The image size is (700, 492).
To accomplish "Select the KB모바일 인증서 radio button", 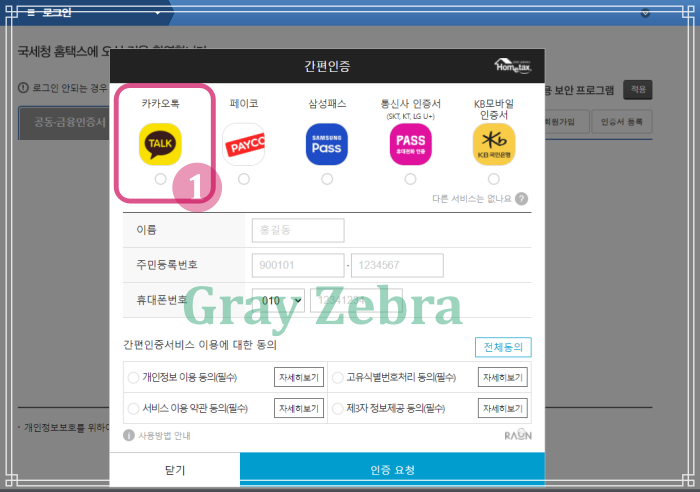I will tap(494, 179).
